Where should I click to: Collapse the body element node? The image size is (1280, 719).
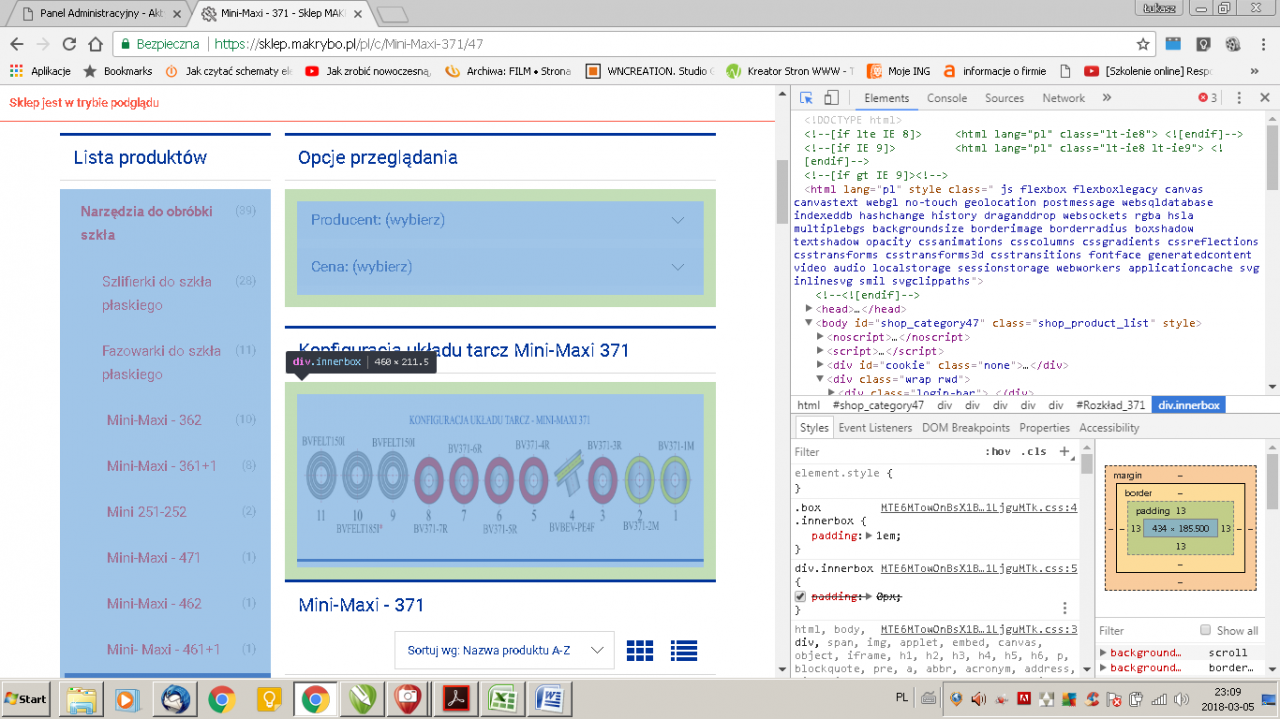[810, 324]
